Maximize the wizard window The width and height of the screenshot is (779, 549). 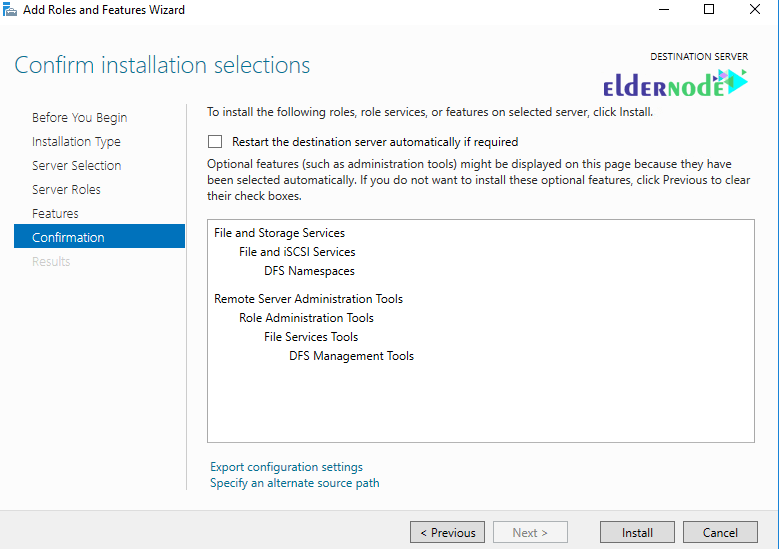(x=709, y=9)
